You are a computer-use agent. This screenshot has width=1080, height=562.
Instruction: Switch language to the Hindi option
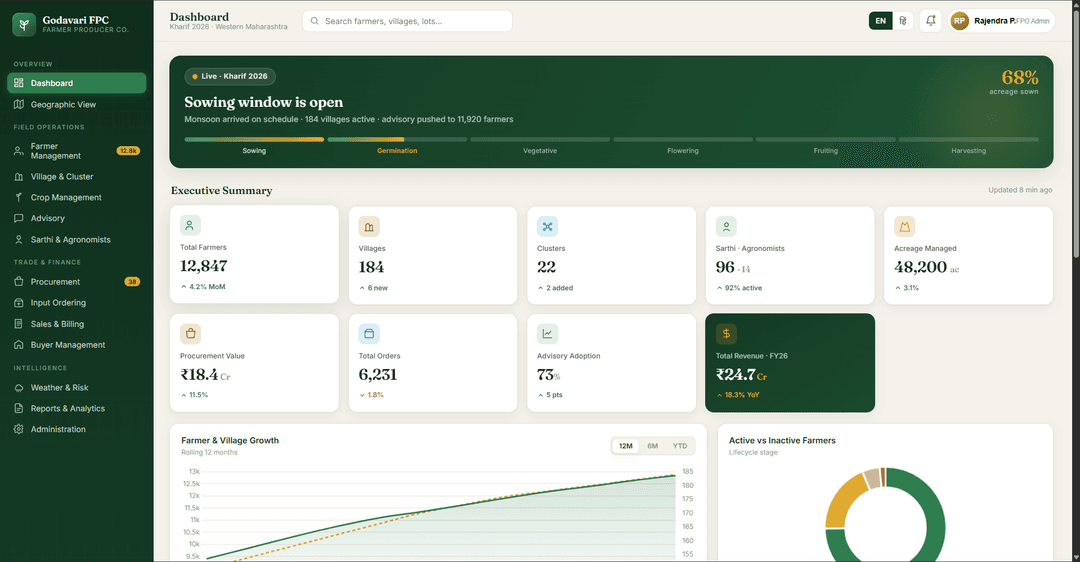pos(902,21)
